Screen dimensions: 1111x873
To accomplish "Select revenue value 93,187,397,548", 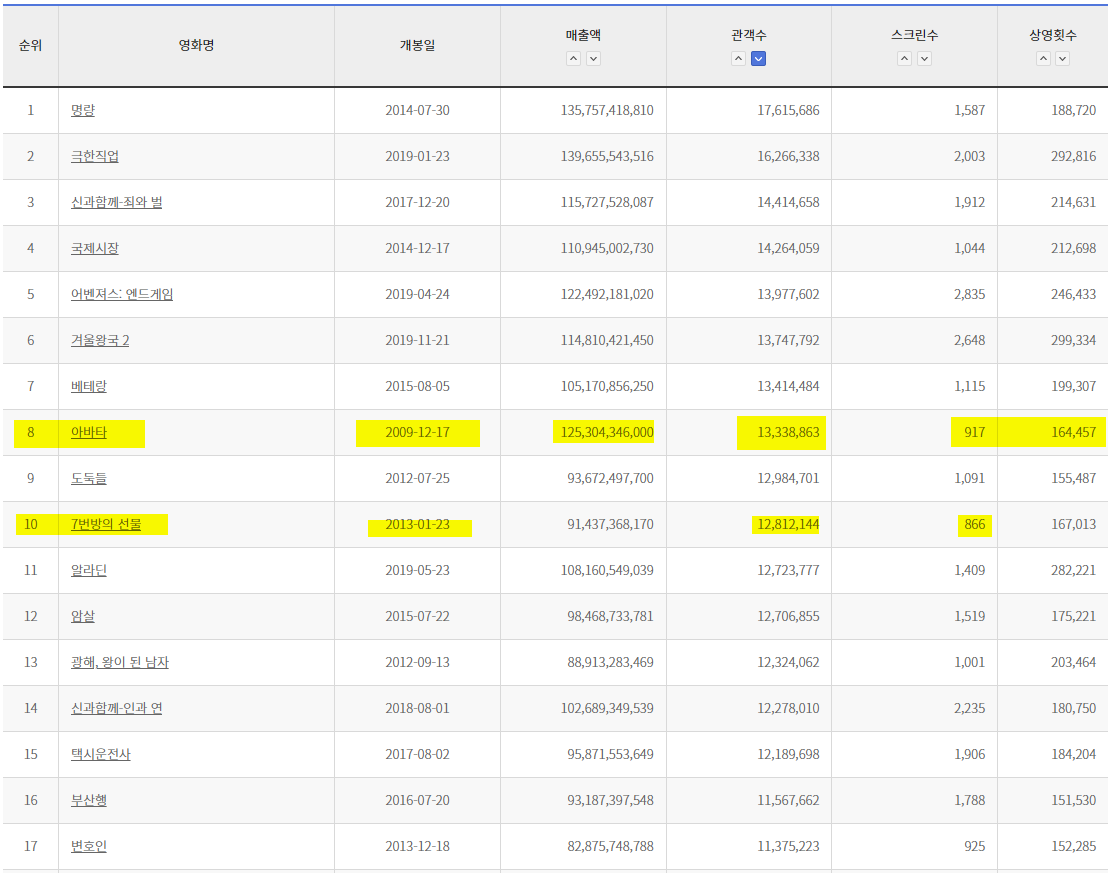I will 610,800.
